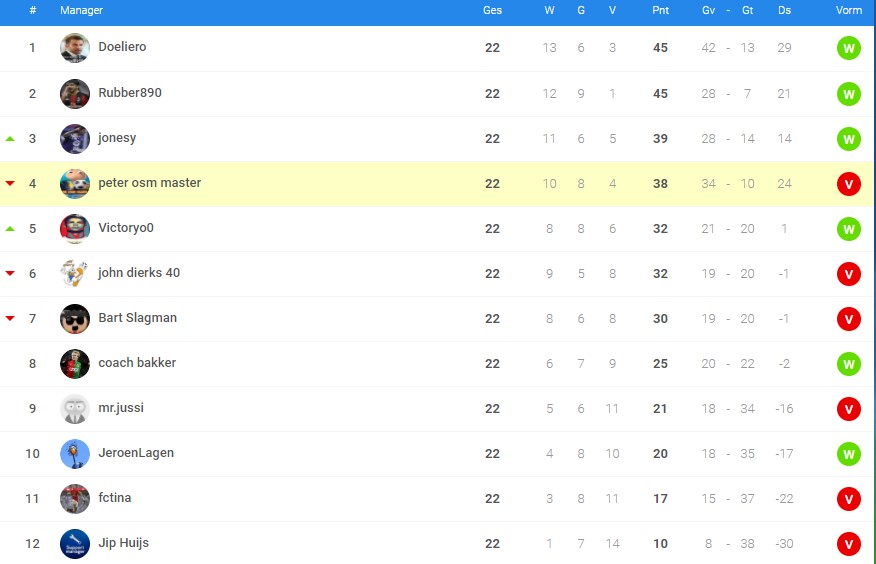
Task: Click the JeroenLagen manager name
Action: pyautogui.click(x=136, y=453)
